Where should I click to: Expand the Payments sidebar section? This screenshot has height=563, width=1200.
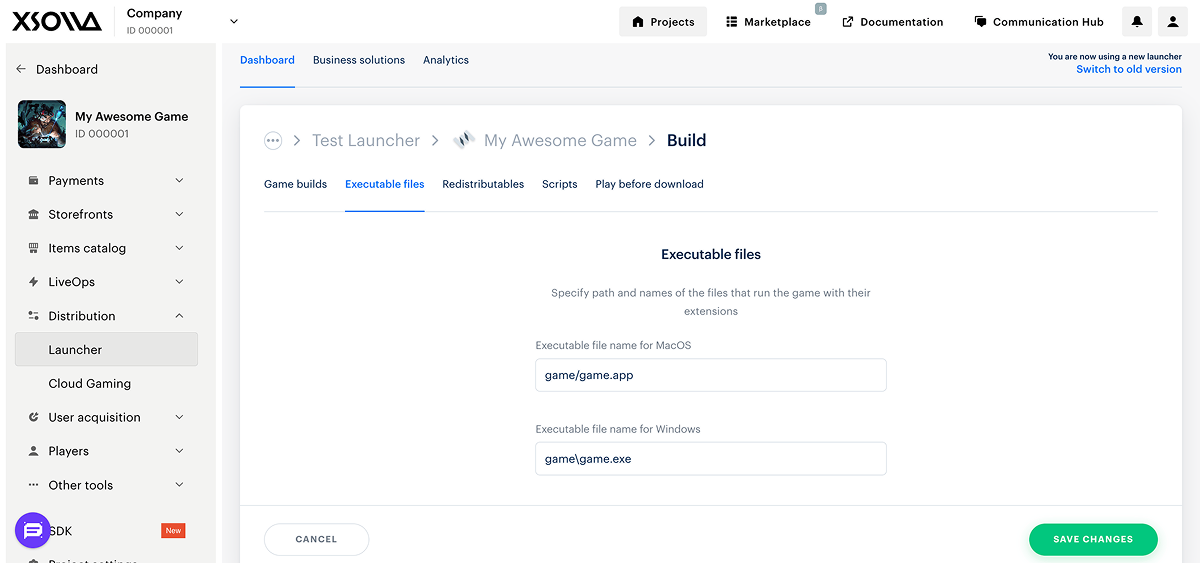pos(106,181)
